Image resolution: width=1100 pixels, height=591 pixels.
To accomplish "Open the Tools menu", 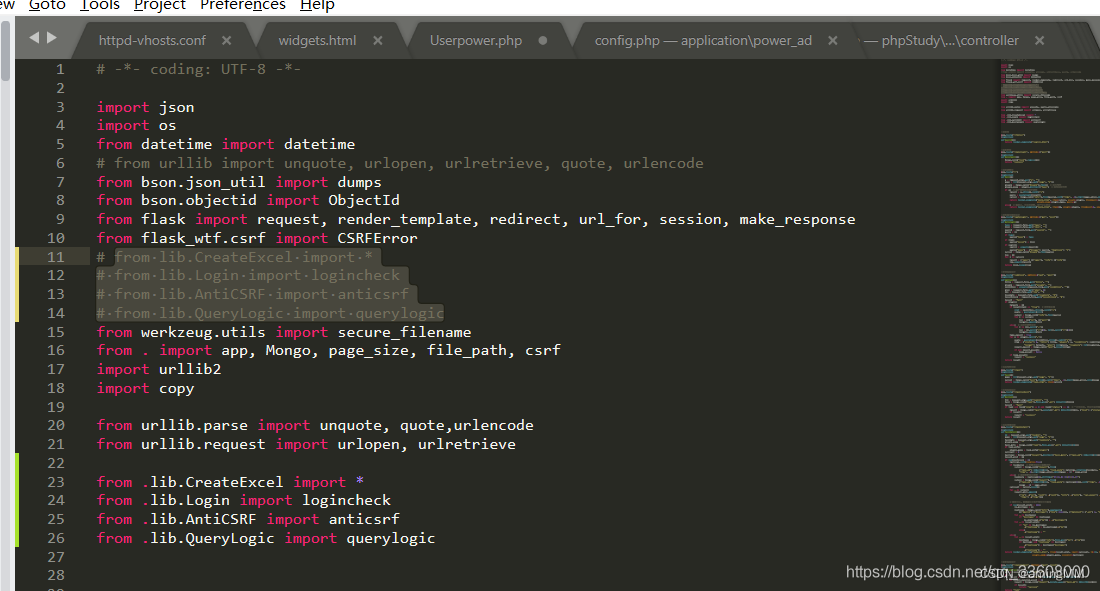I will point(100,5).
